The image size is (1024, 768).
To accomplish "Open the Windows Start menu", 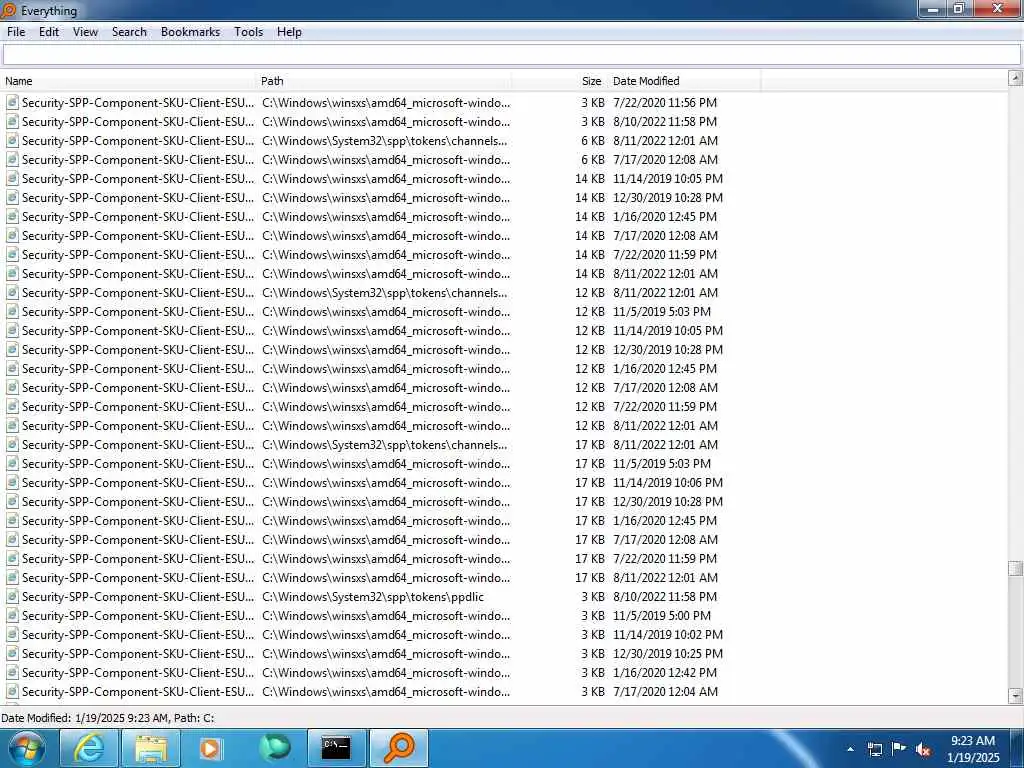I will click(x=27, y=748).
